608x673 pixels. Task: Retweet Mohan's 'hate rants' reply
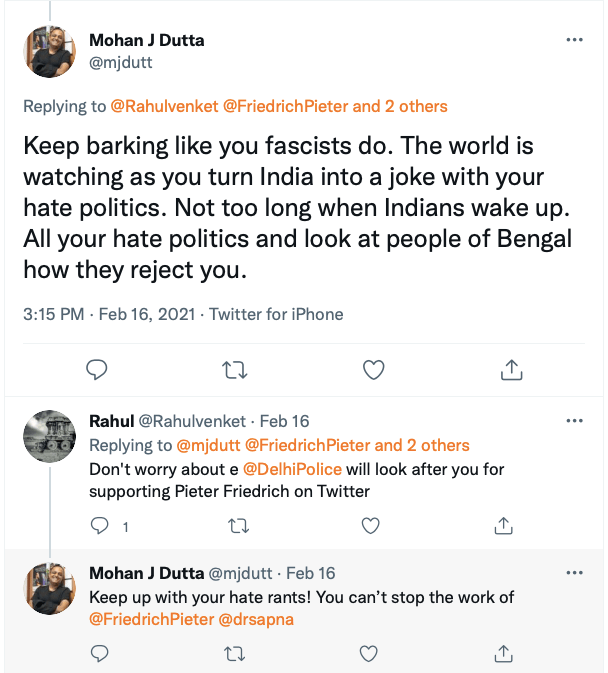pyautogui.click(x=238, y=652)
